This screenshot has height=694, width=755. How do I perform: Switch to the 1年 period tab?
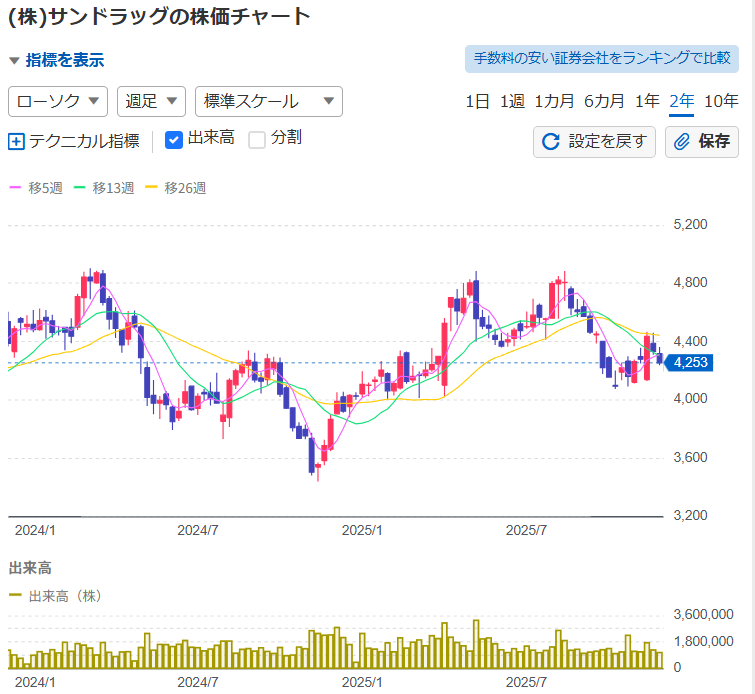(647, 101)
